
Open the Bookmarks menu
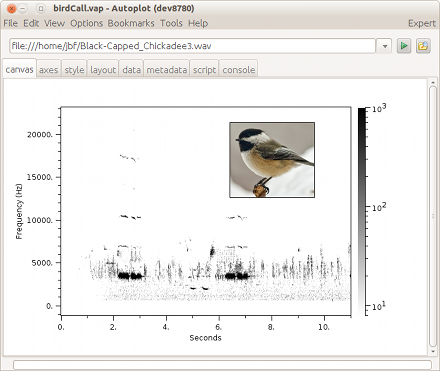pos(131,23)
